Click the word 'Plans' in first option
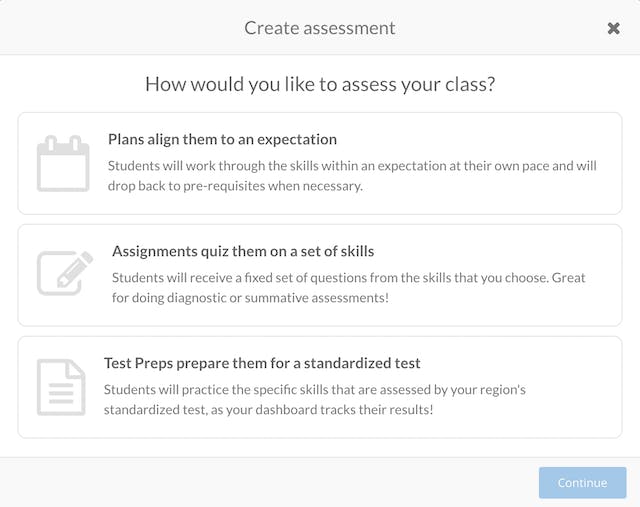The height and width of the screenshot is (507, 640). click(127, 139)
